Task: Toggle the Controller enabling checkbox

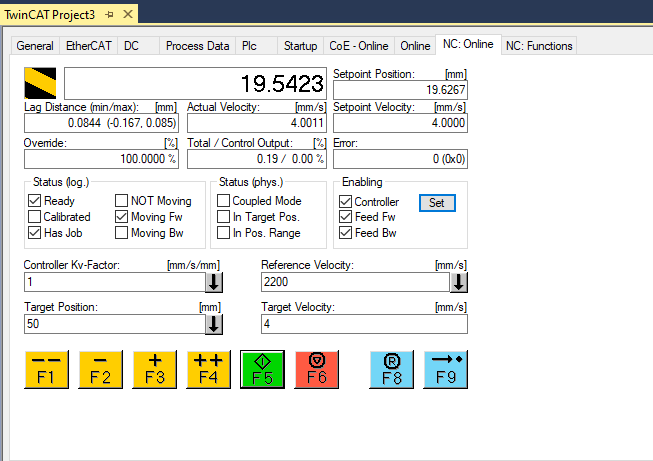Action: pyautogui.click(x=345, y=202)
